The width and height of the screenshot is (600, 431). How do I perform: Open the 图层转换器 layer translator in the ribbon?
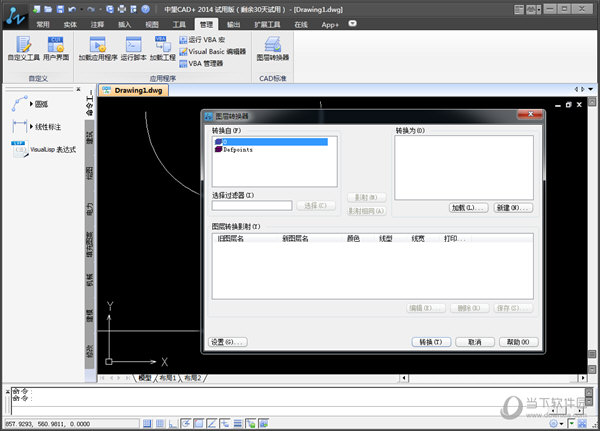click(x=273, y=49)
